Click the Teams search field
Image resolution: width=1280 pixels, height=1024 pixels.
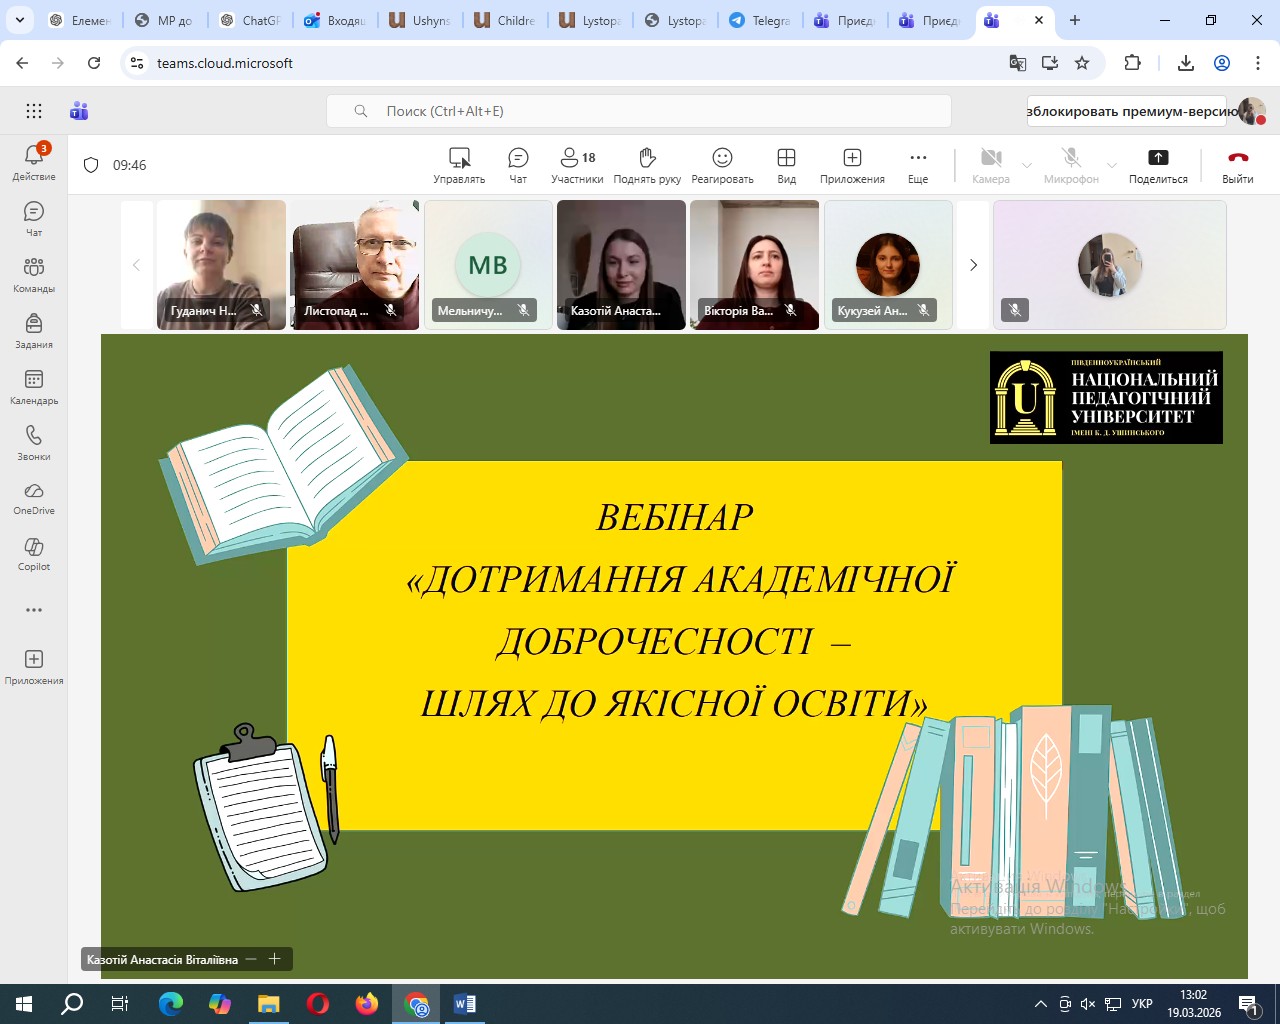click(x=638, y=111)
